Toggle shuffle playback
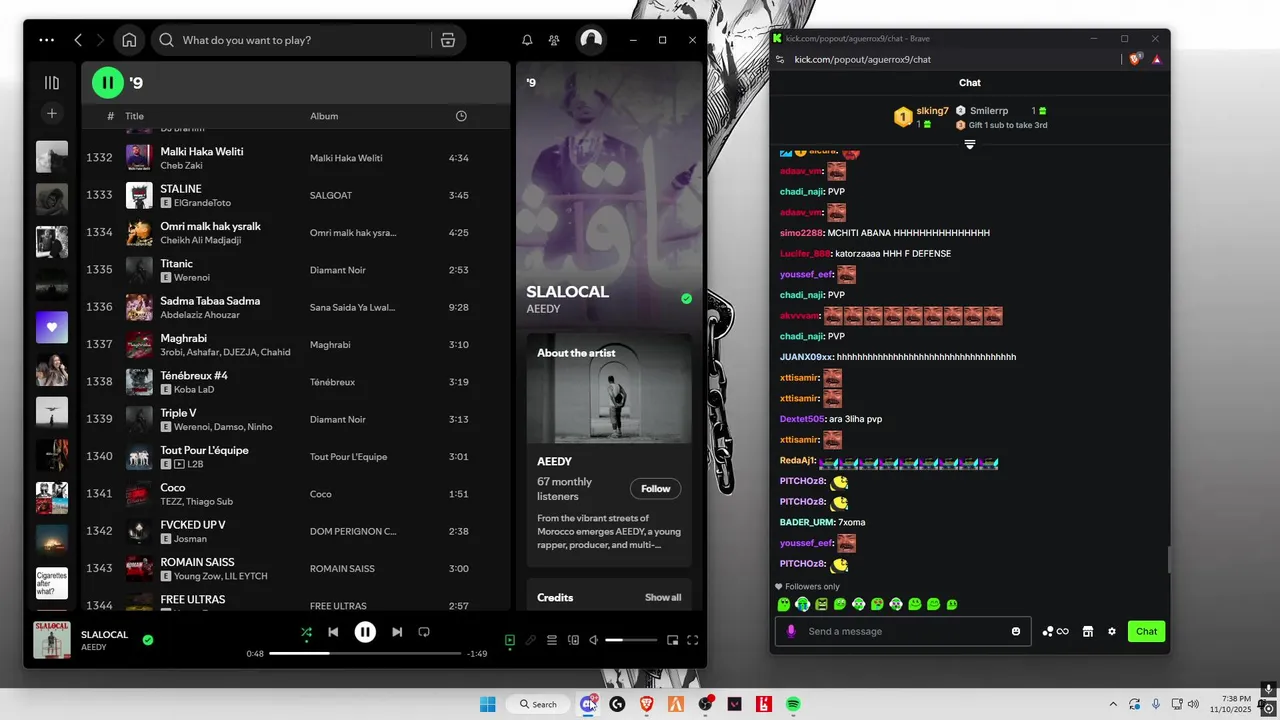The width and height of the screenshot is (1280, 720). point(306,632)
